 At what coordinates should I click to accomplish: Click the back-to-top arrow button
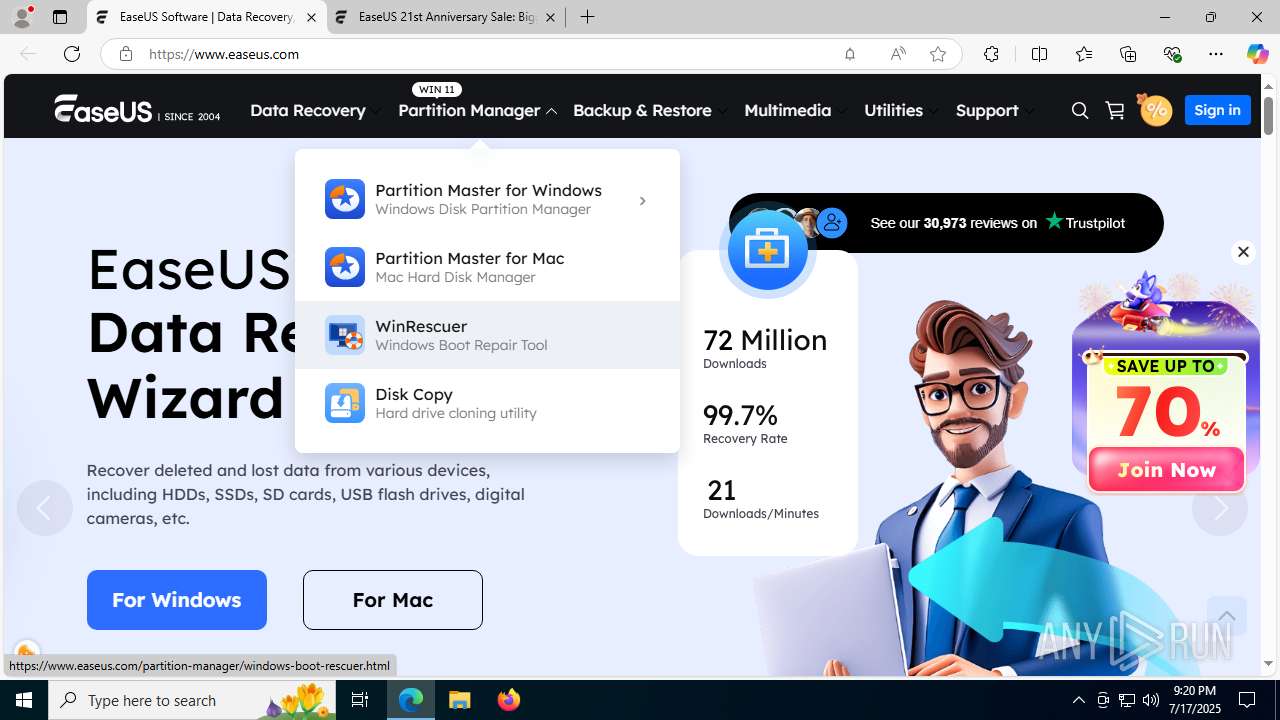coord(1226,616)
